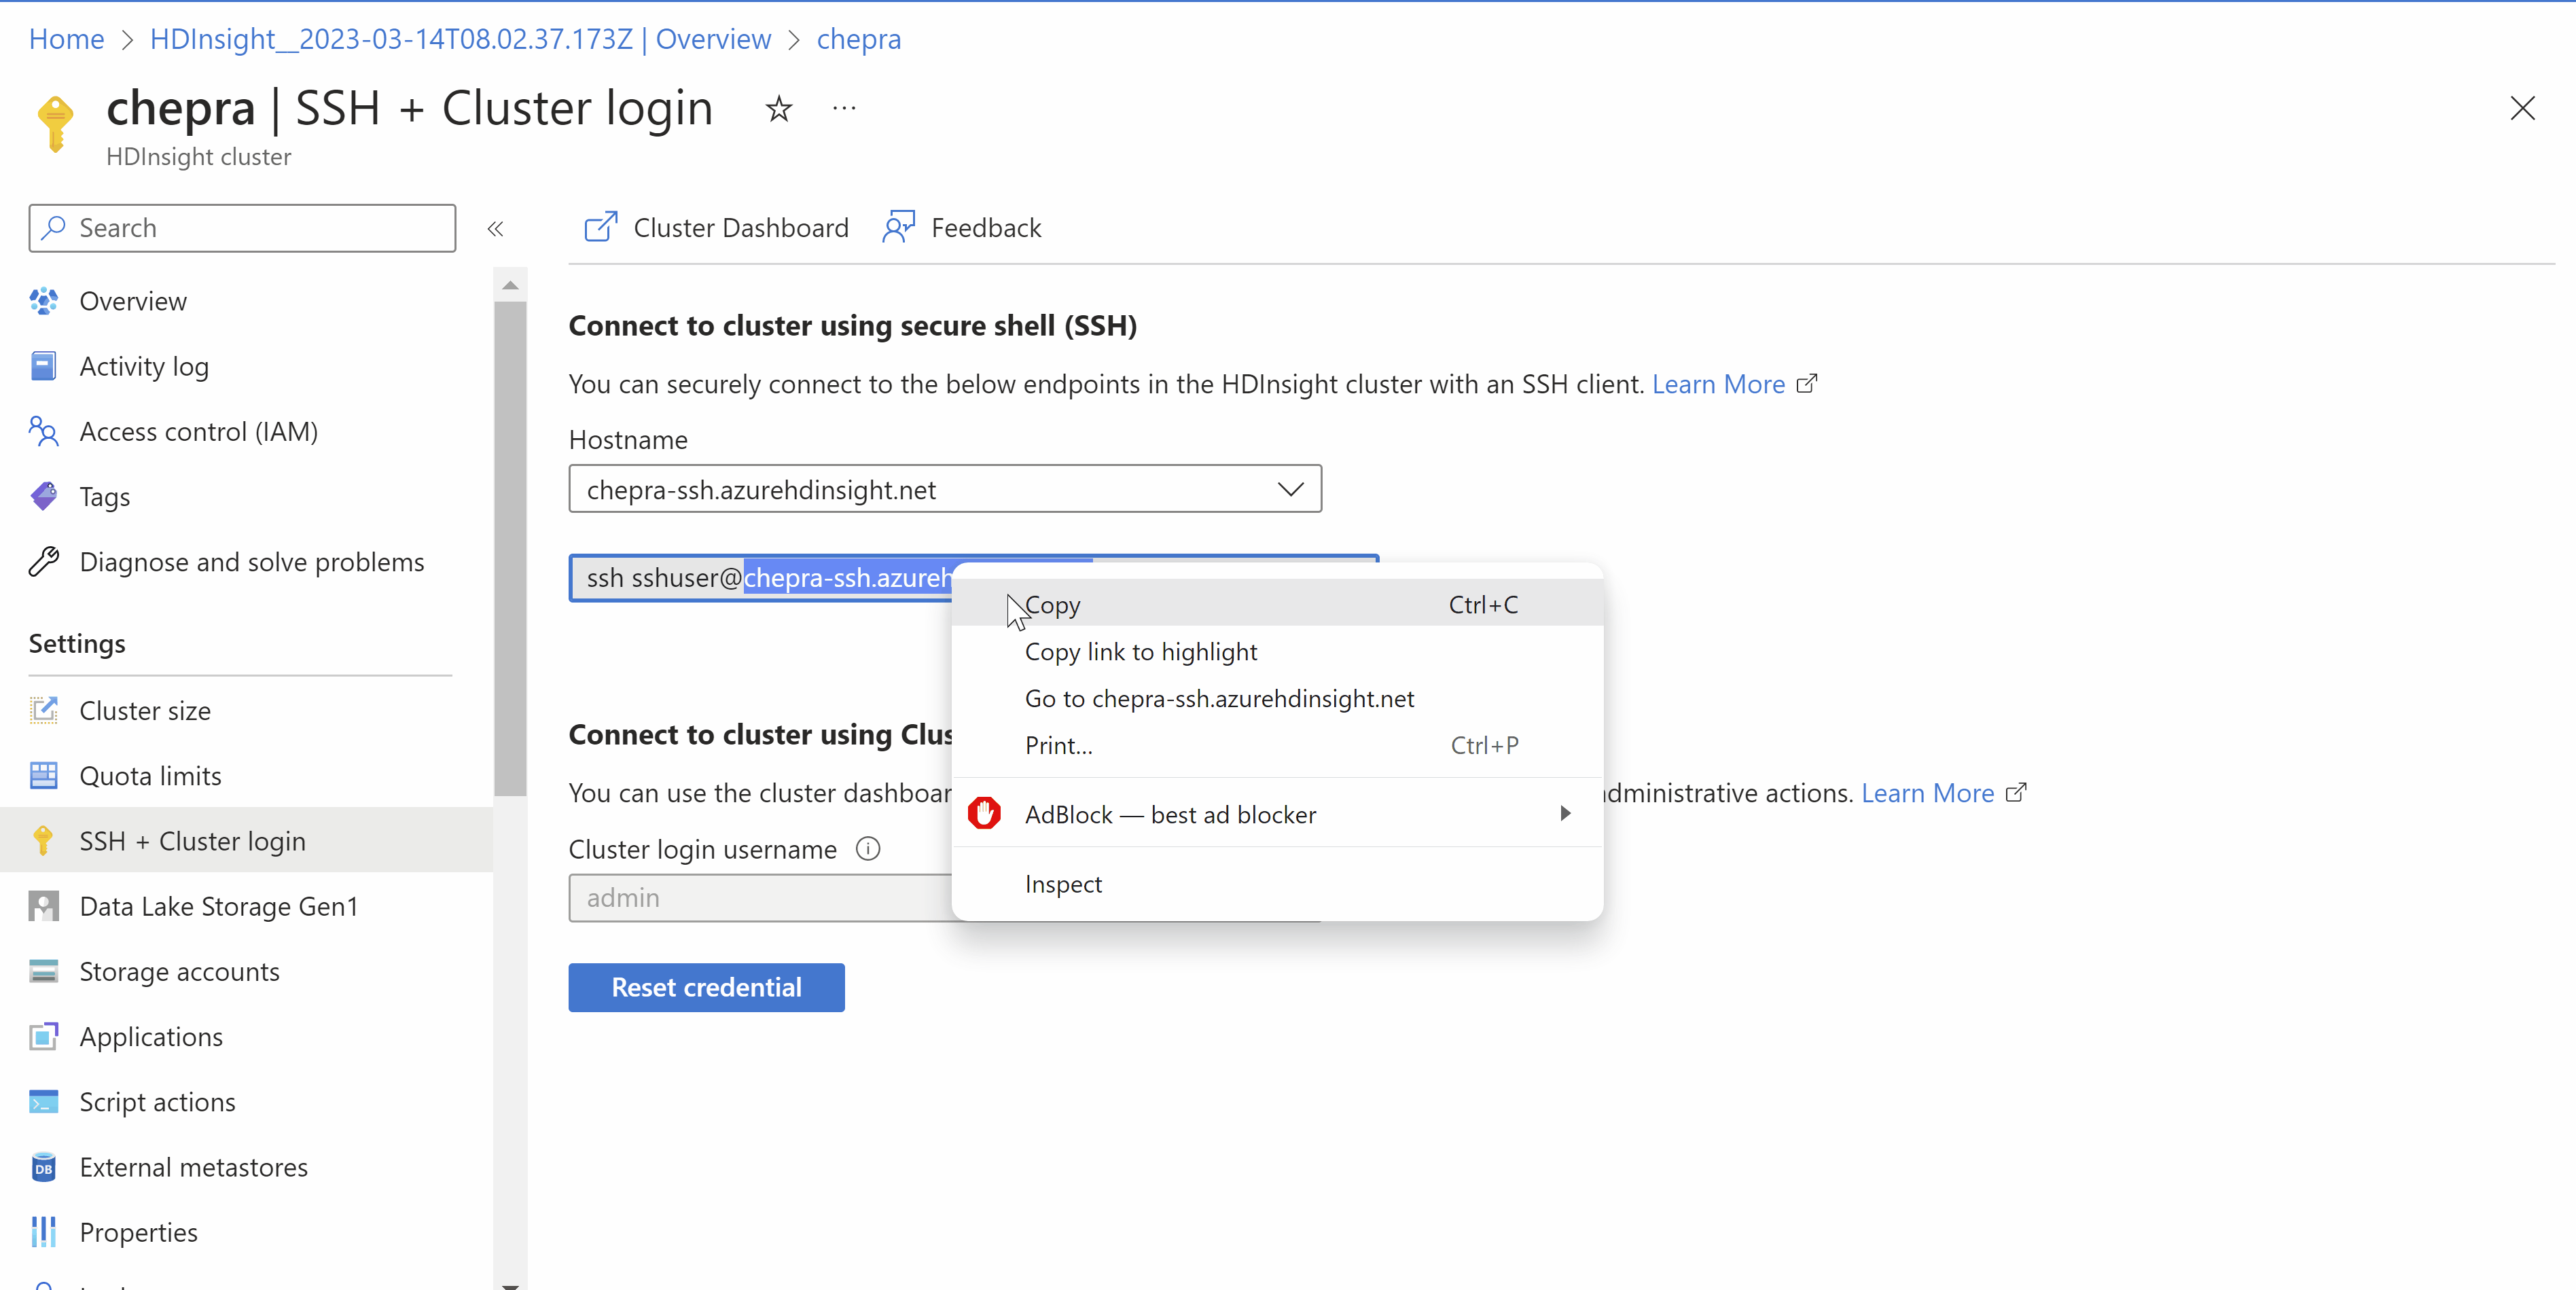Open the Hostname dropdown
The height and width of the screenshot is (1290, 2576).
pyautogui.click(x=945, y=489)
